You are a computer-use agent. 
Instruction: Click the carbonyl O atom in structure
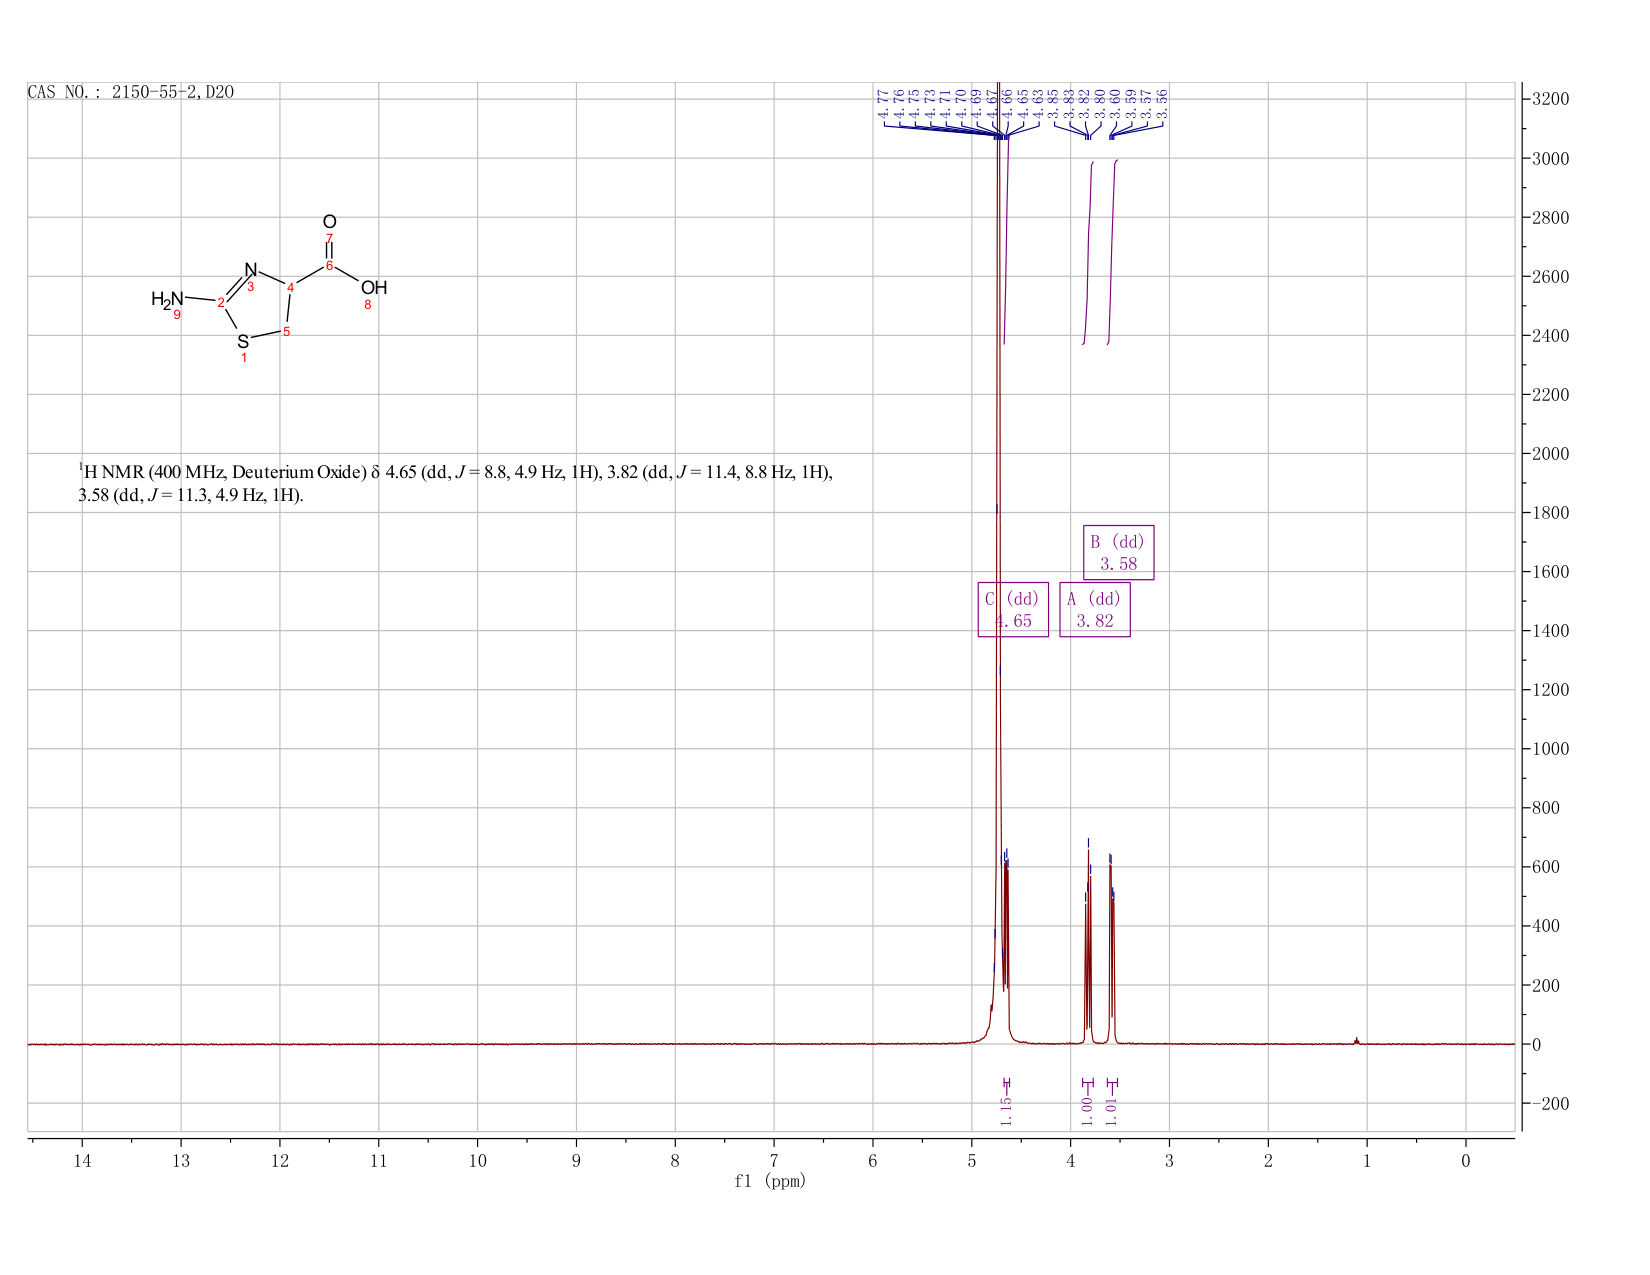click(330, 222)
